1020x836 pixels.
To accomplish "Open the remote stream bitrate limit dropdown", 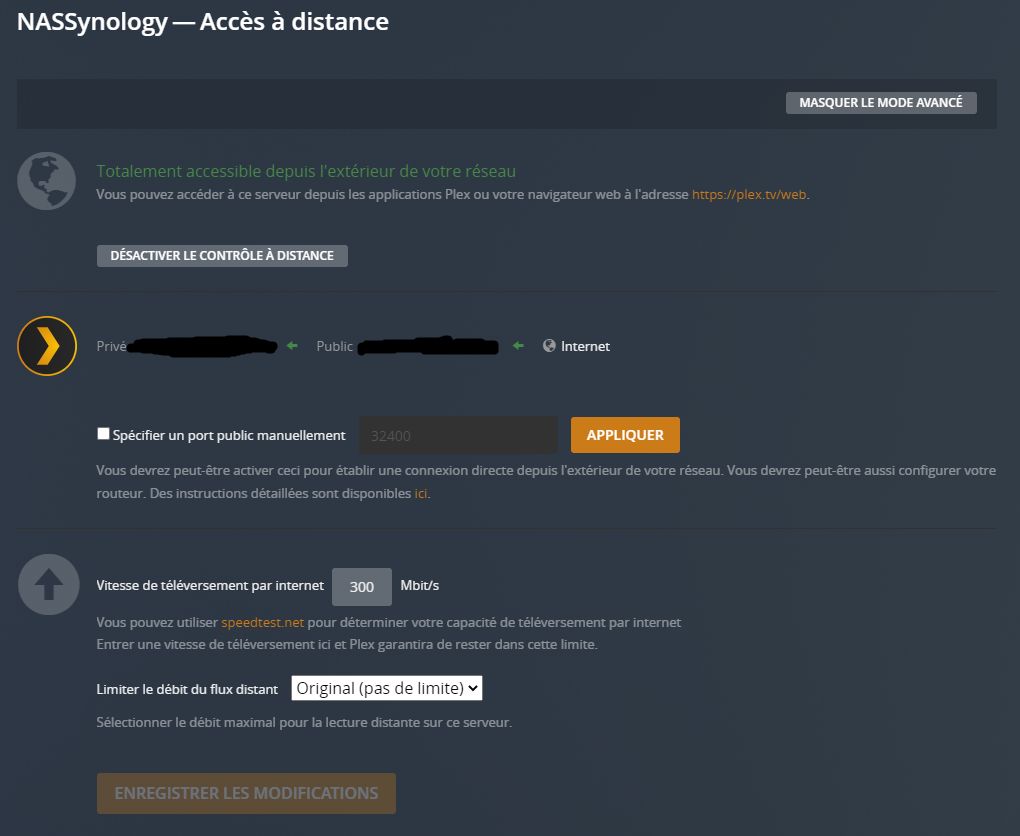I will [x=387, y=688].
